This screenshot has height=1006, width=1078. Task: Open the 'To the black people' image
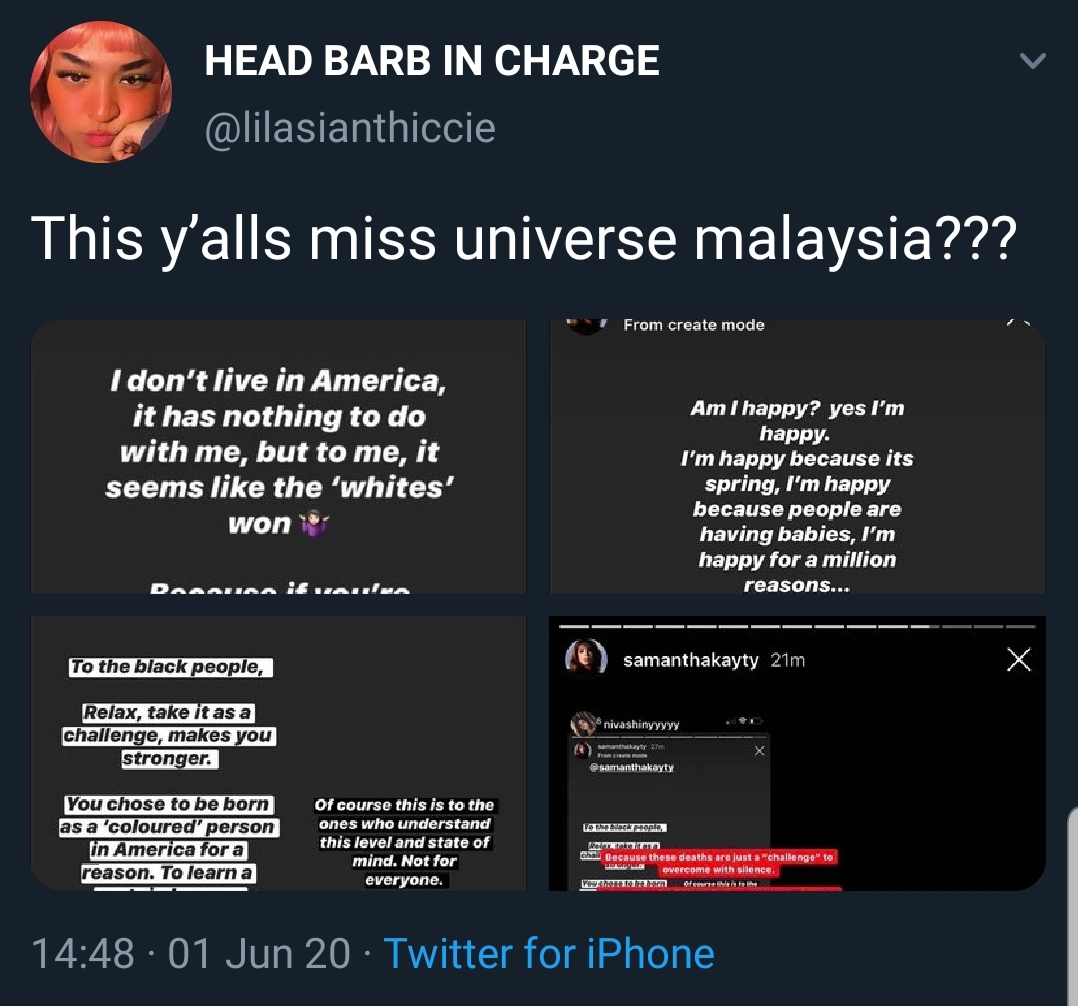278,753
